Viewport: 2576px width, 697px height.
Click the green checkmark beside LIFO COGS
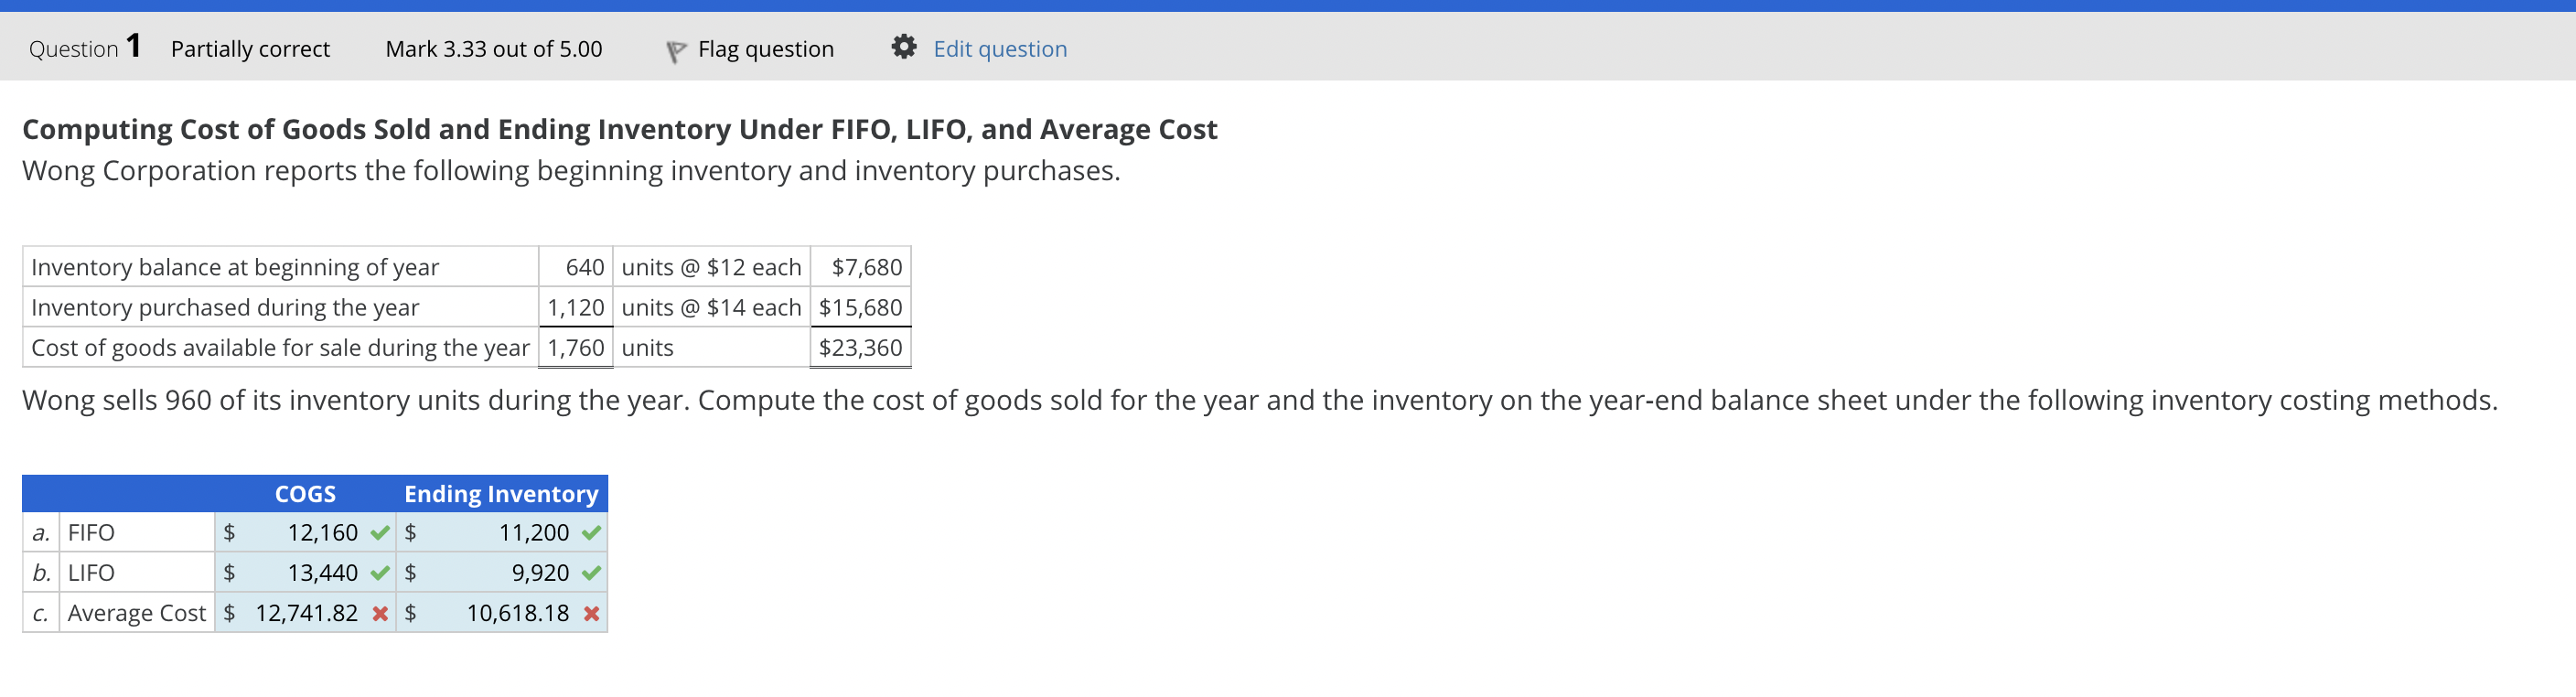(x=379, y=572)
